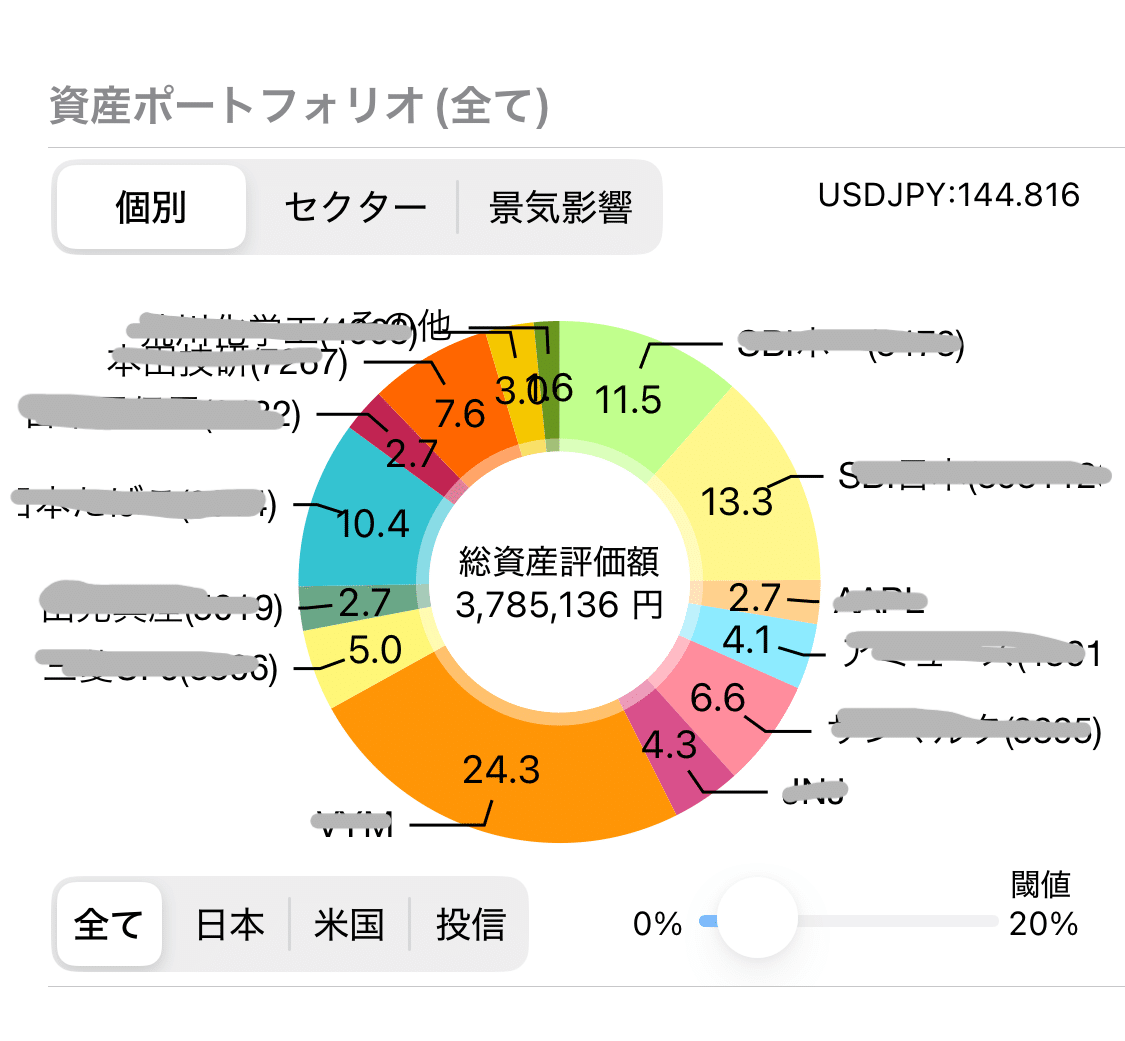Filter portfolio to 日本 holdings

[x=228, y=924]
